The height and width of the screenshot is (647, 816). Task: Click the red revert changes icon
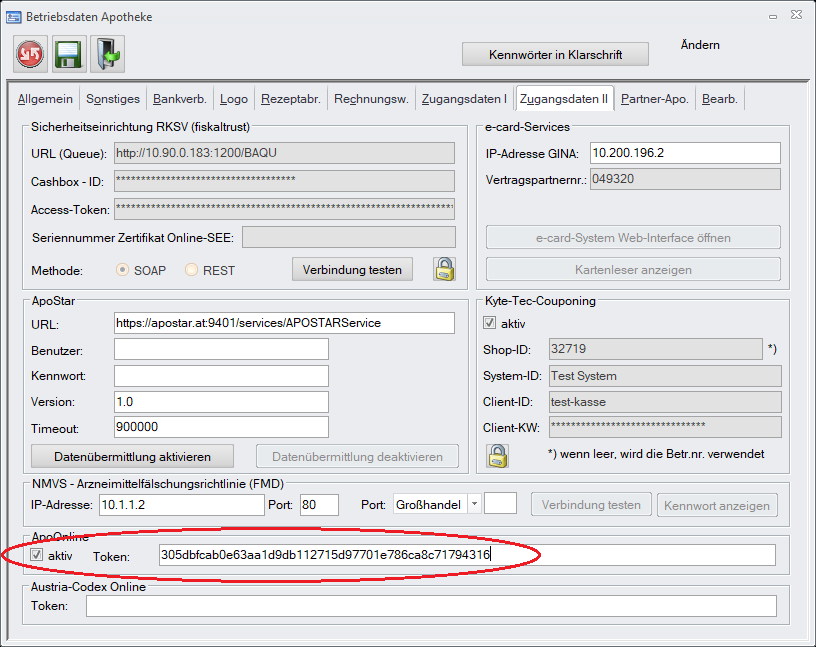[31, 54]
